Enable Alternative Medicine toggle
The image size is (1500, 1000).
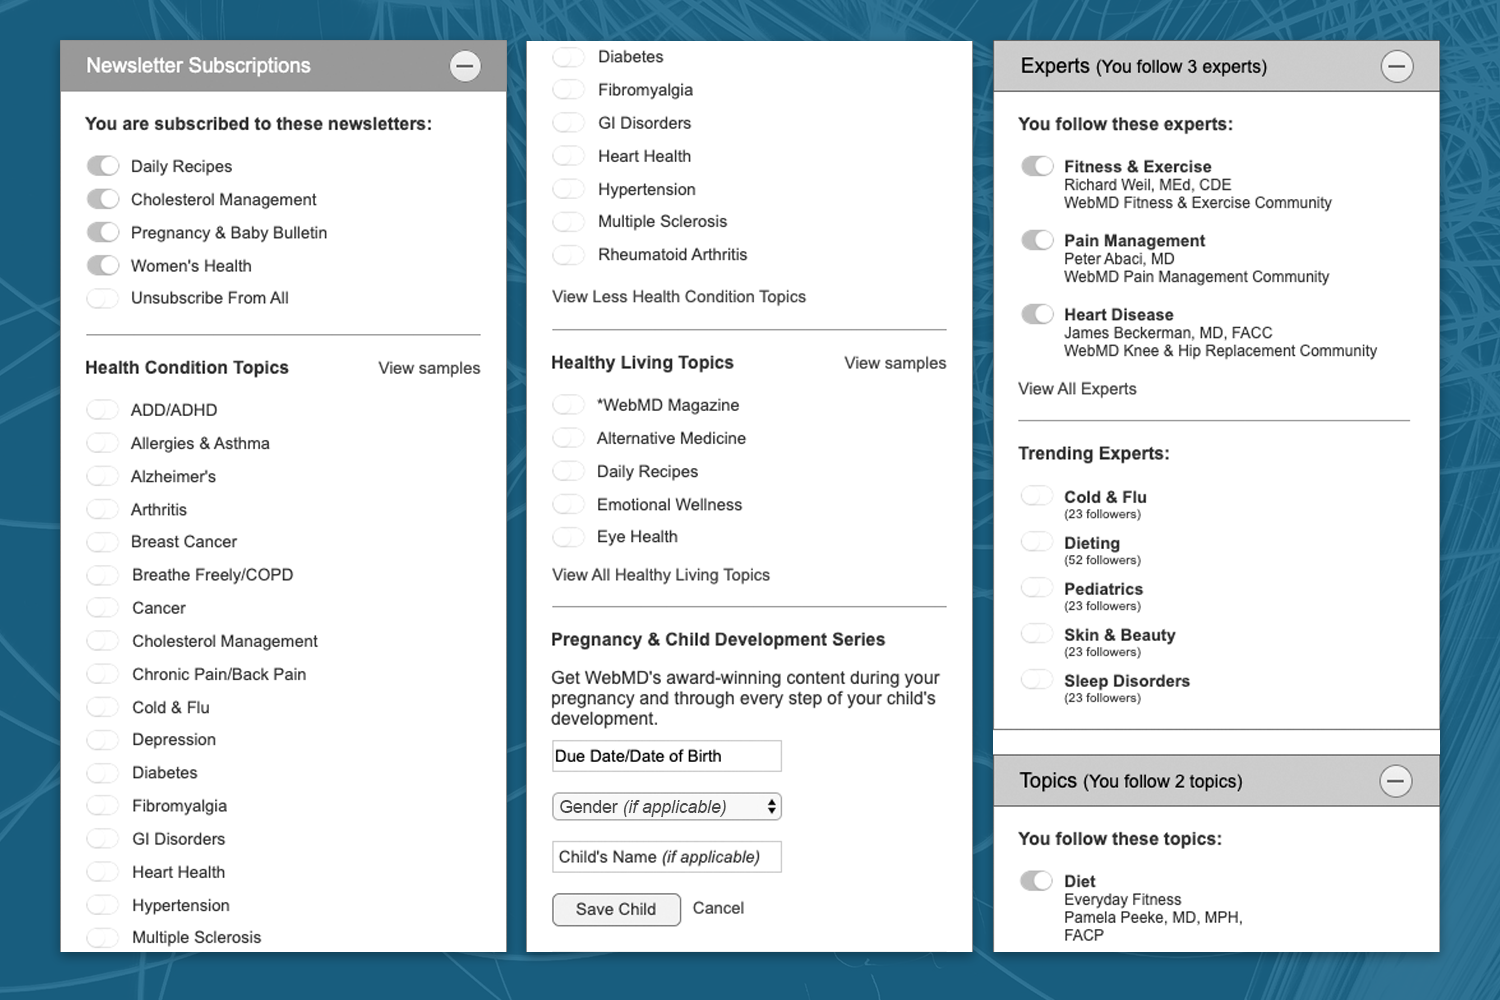coord(569,438)
